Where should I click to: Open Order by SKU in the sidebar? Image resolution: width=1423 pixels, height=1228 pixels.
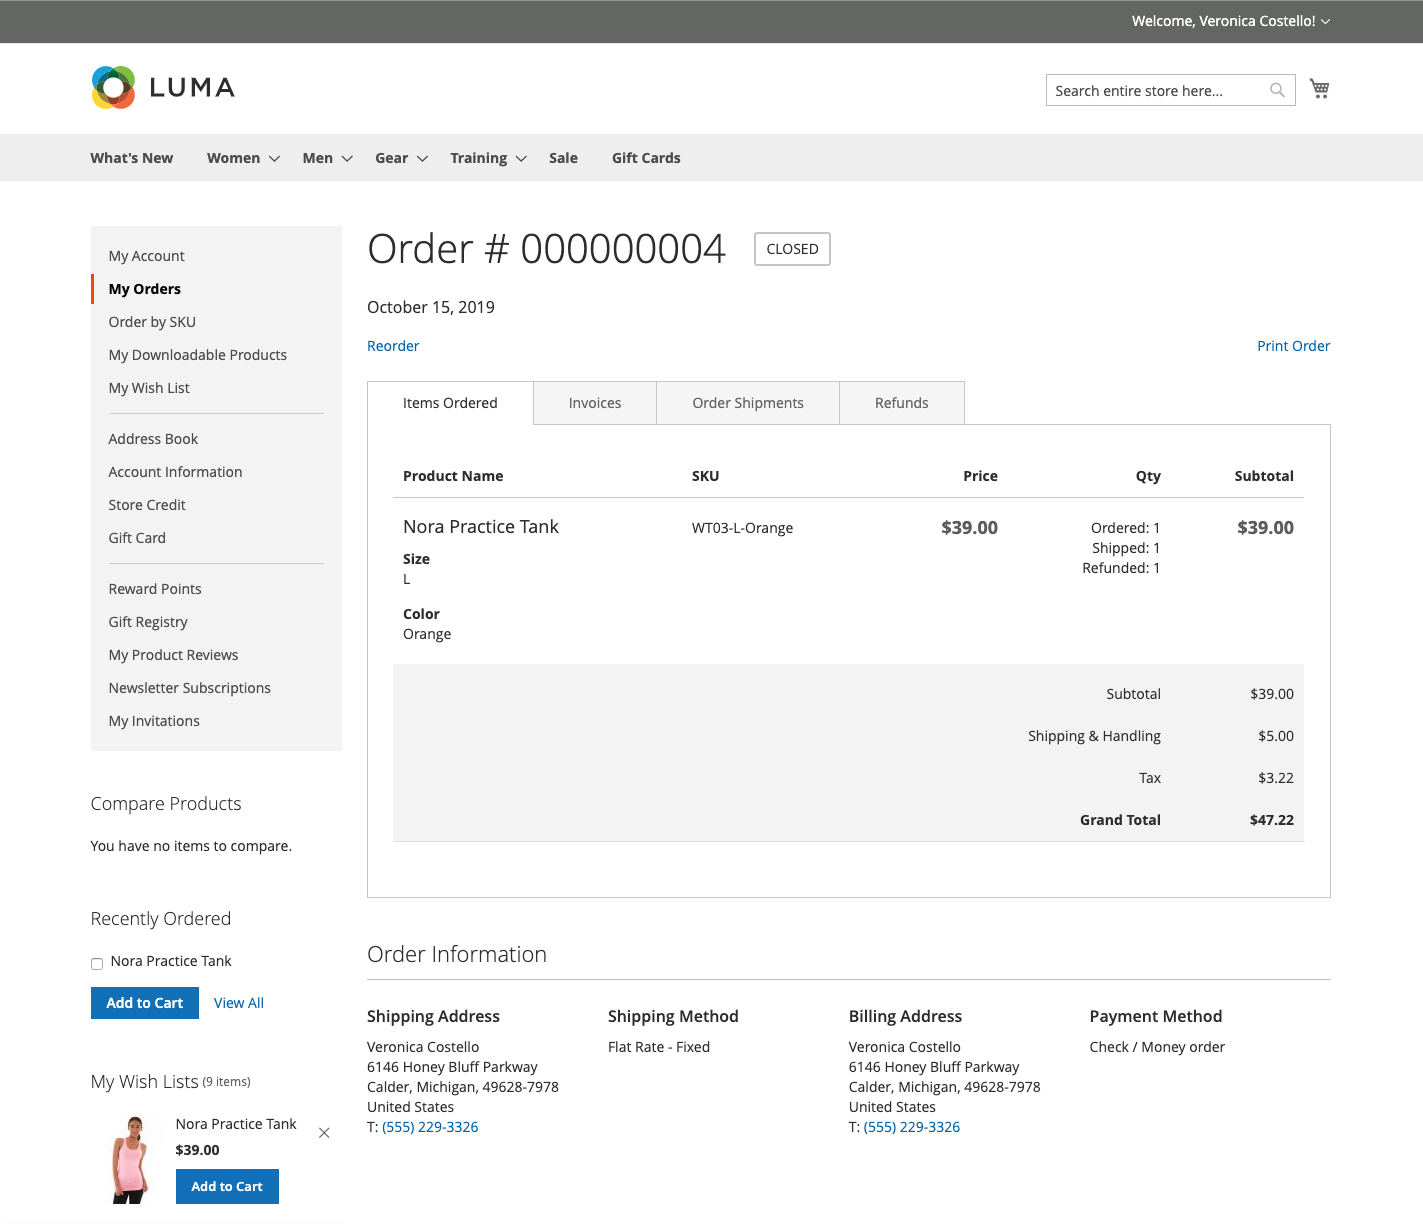point(152,322)
